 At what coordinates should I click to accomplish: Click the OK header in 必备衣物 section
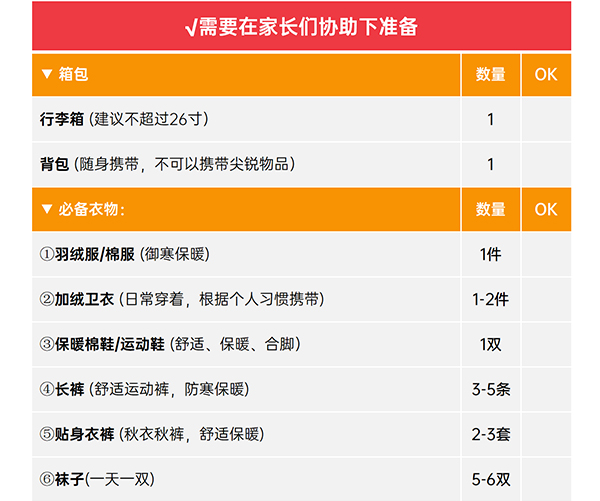pos(545,209)
